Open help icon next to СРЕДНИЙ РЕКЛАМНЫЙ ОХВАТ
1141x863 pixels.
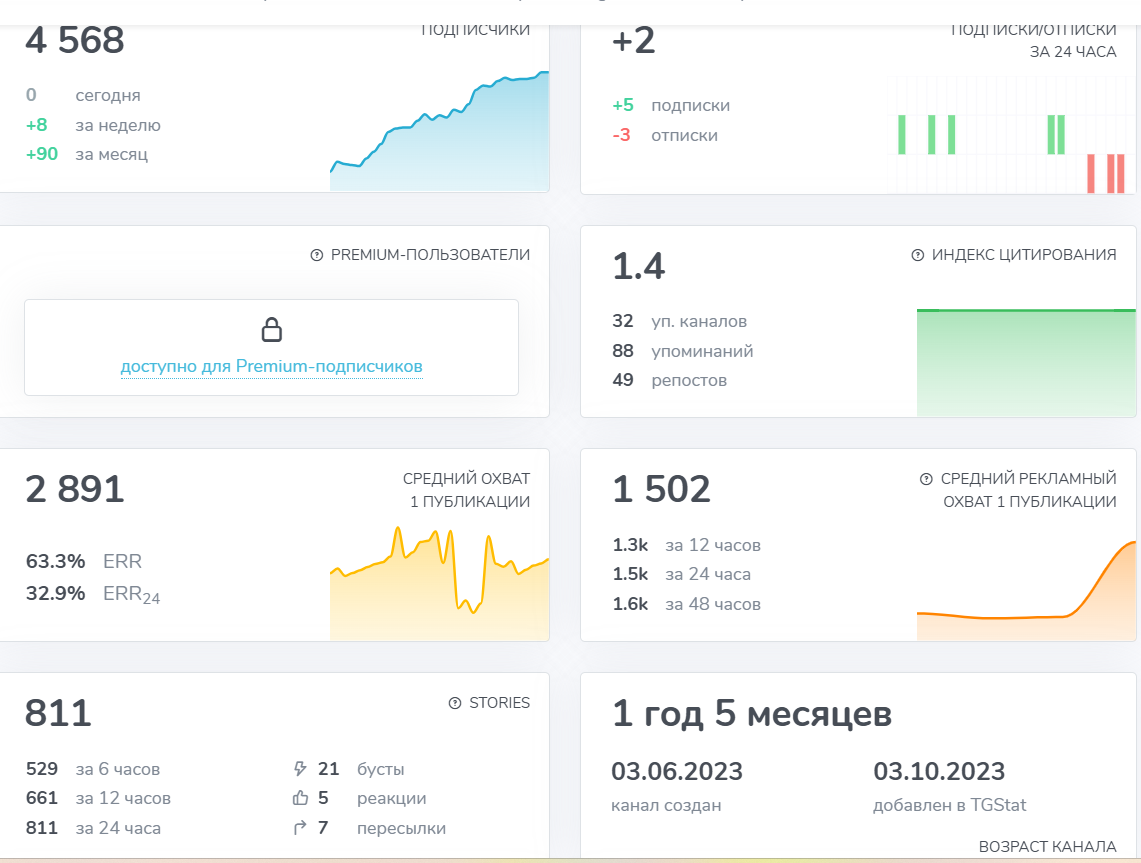pos(926,479)
